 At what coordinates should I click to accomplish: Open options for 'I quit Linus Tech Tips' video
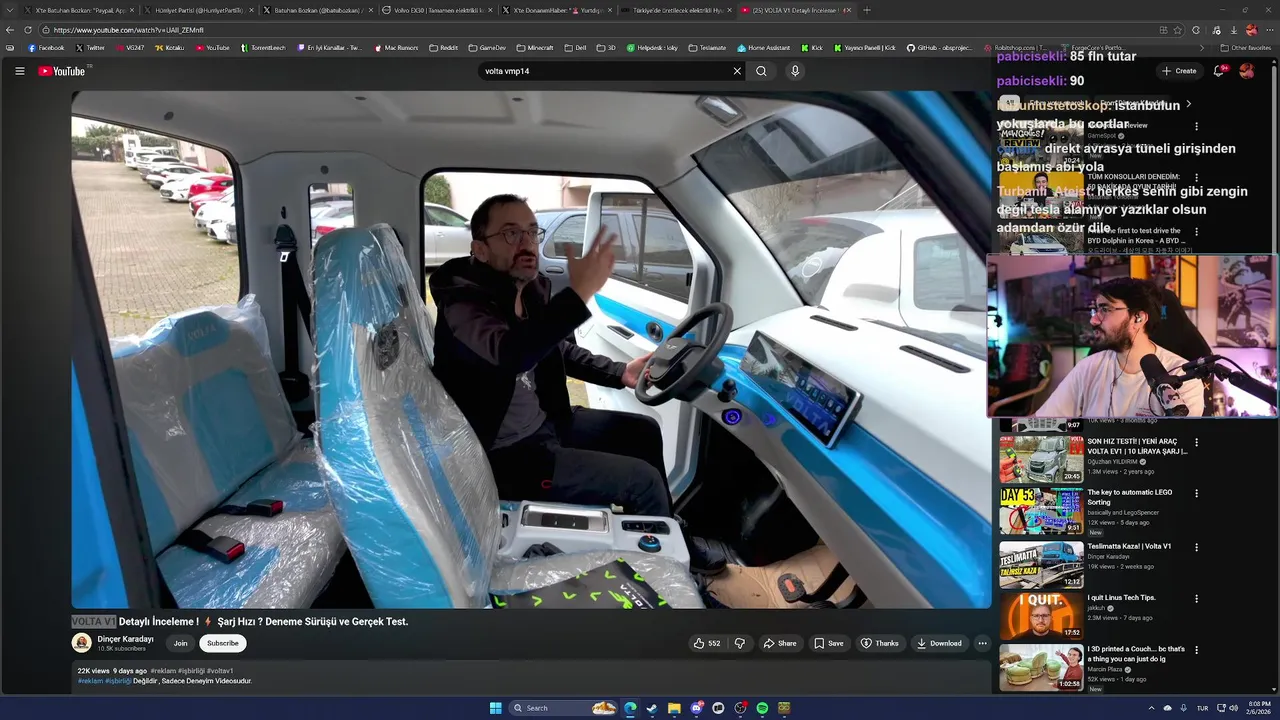pos(1196,598)
